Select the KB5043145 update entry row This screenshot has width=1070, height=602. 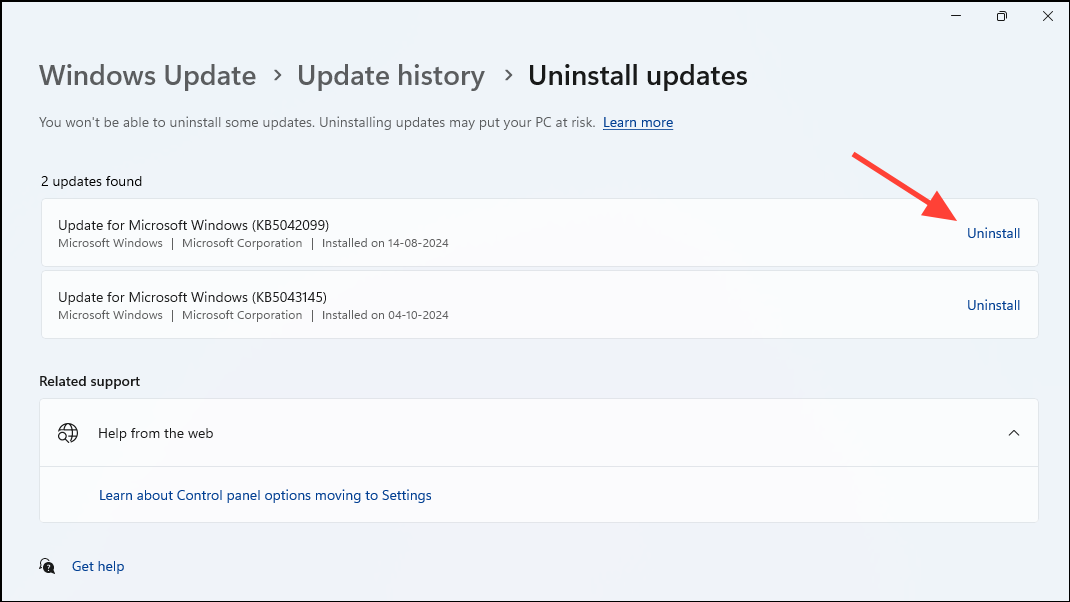pyautogui.click(x=400, y=304)
